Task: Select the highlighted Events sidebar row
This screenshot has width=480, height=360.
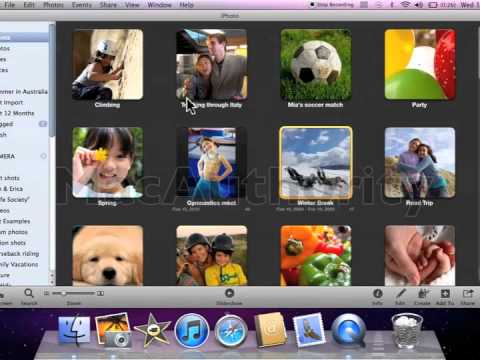Action: 24,37
